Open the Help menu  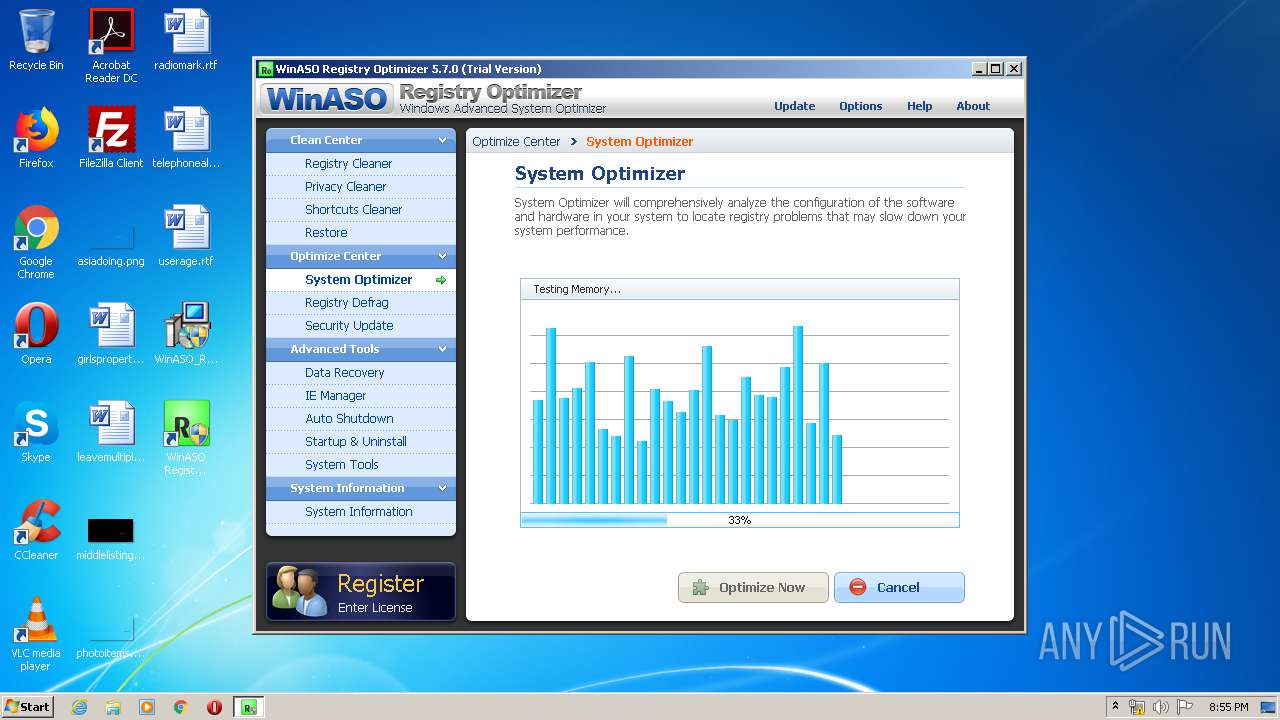tap(919, 106)
